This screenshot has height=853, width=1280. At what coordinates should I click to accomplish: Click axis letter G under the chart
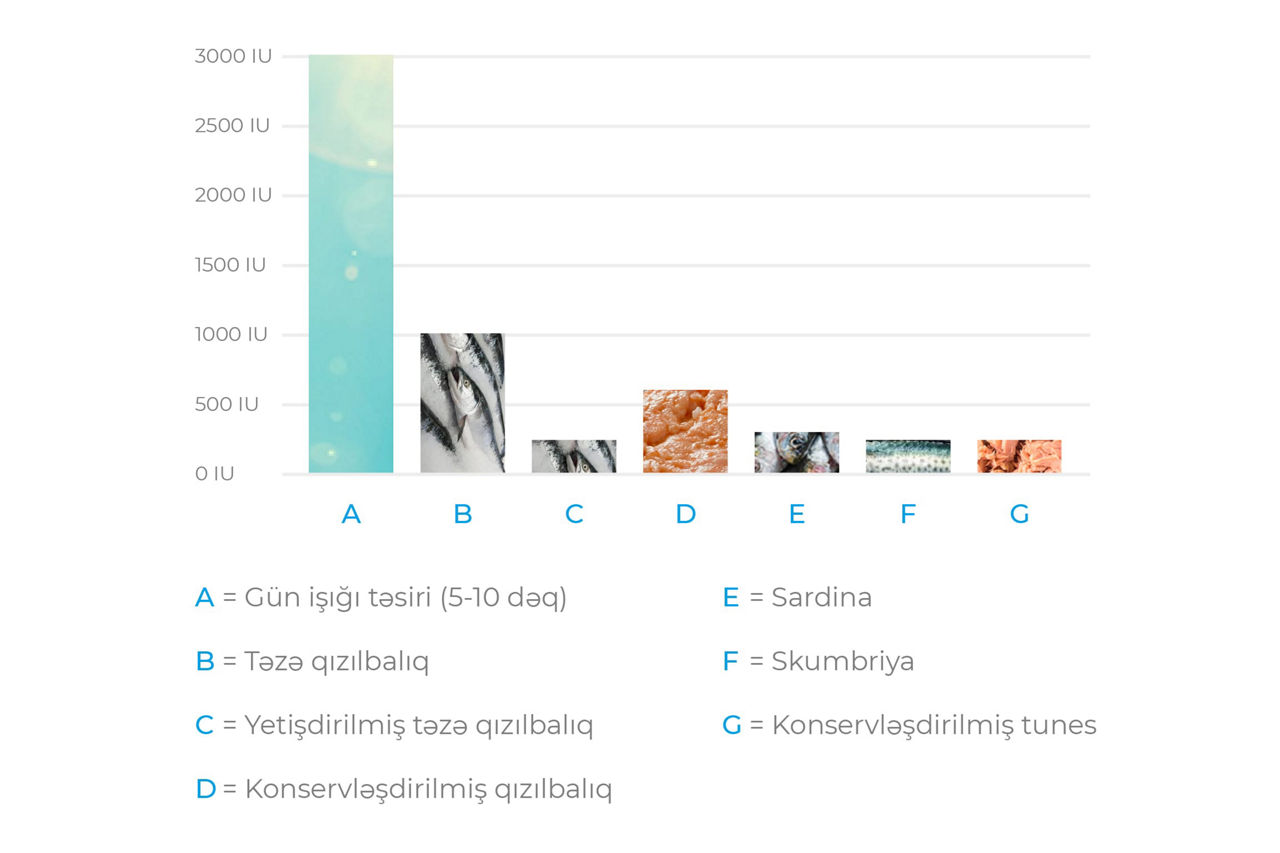point(1019,514)
